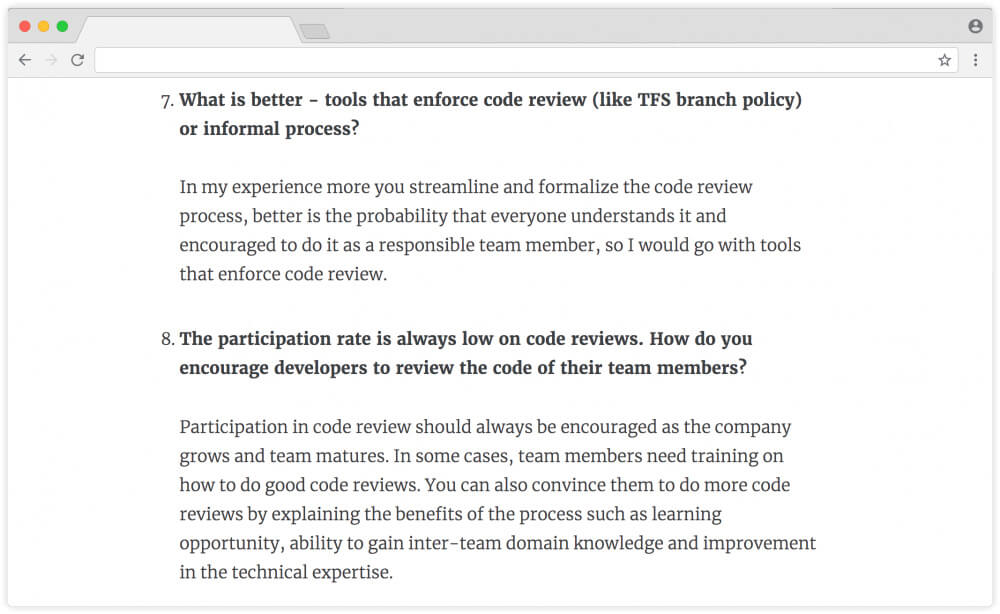1000x614 pixels.
Task: Bookmark this page using the star icon
Action: pyautogui.click(x=944, y=60)
